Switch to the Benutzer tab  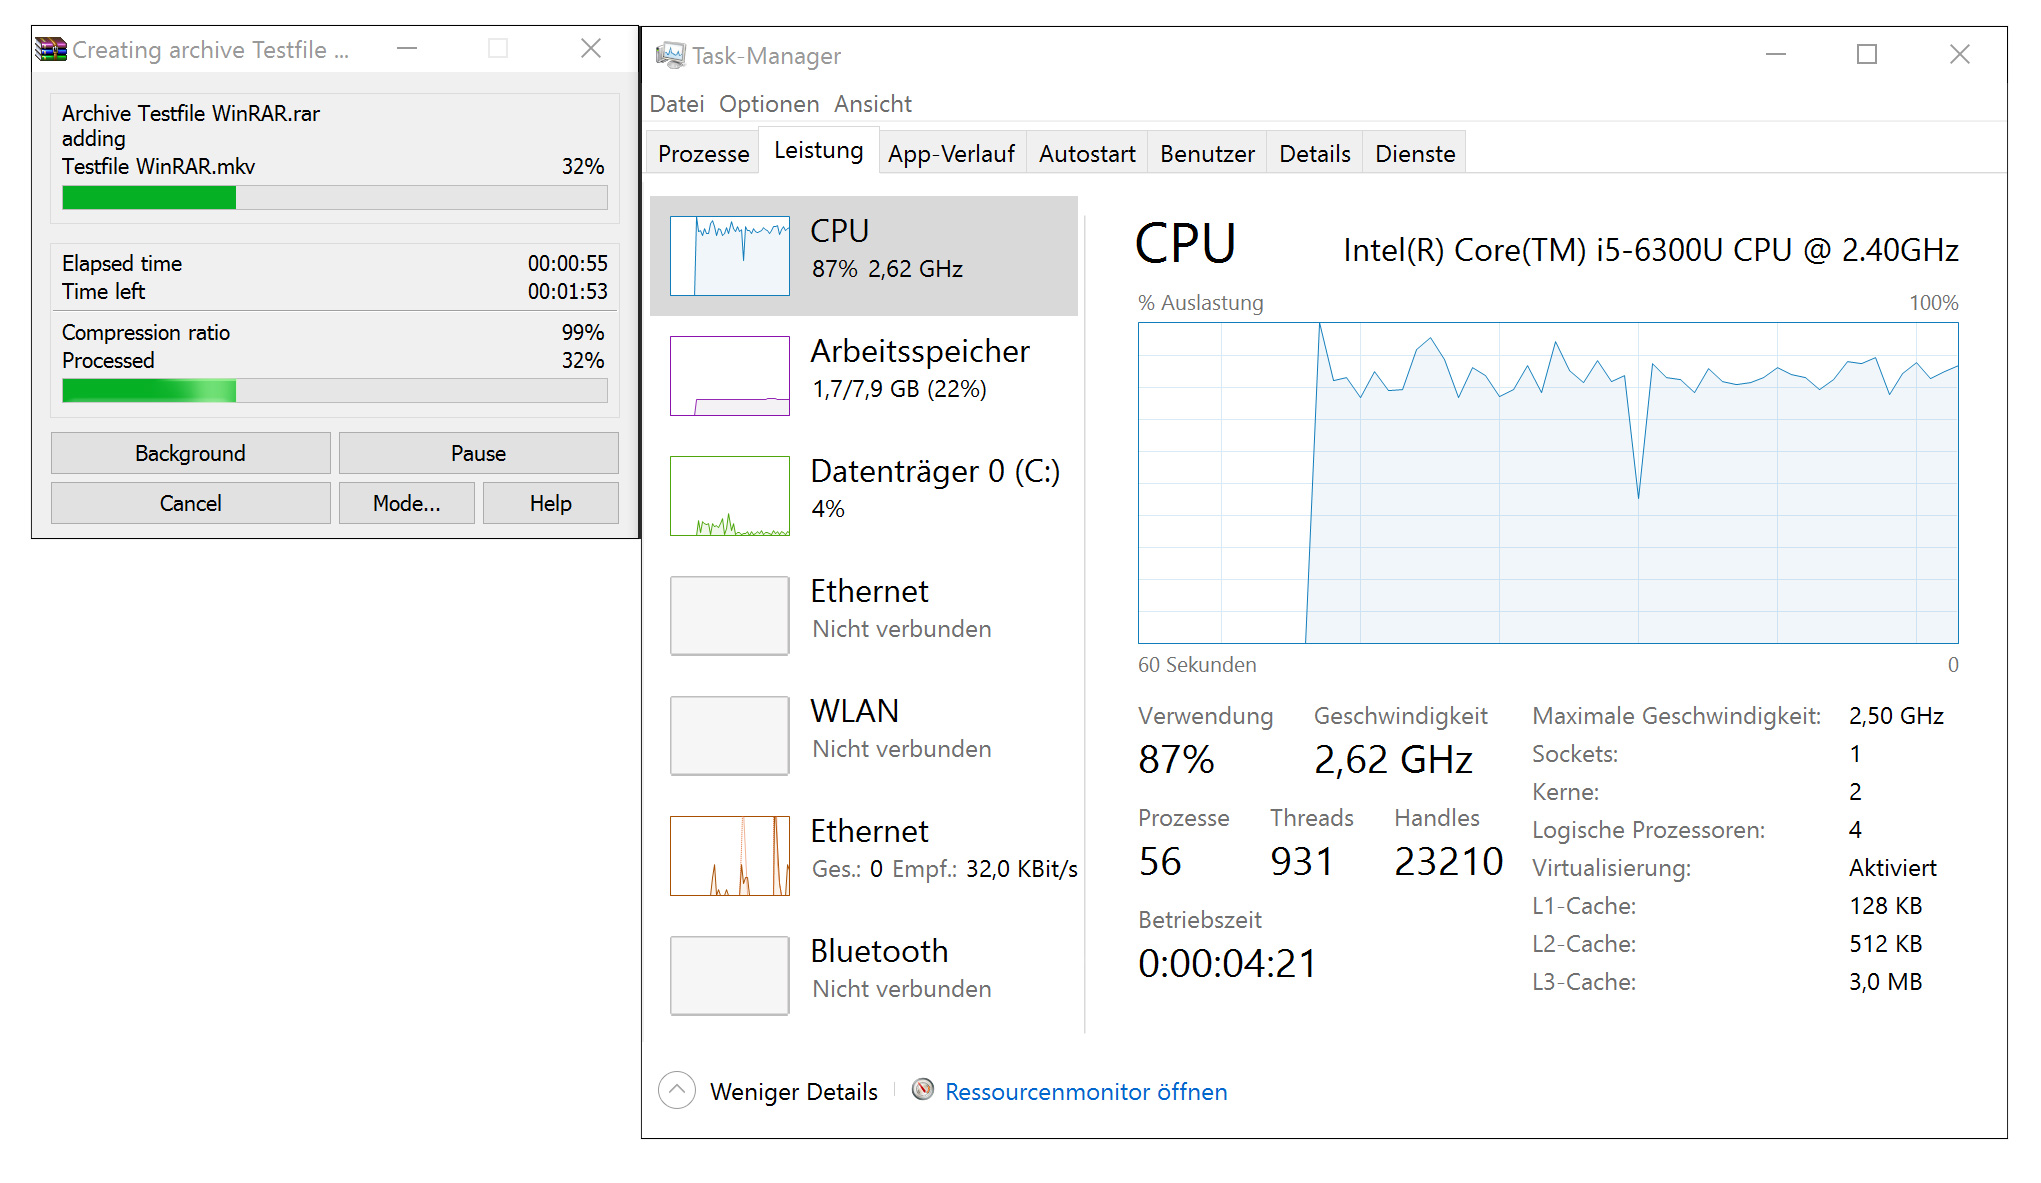click(x=1207, y=153)
